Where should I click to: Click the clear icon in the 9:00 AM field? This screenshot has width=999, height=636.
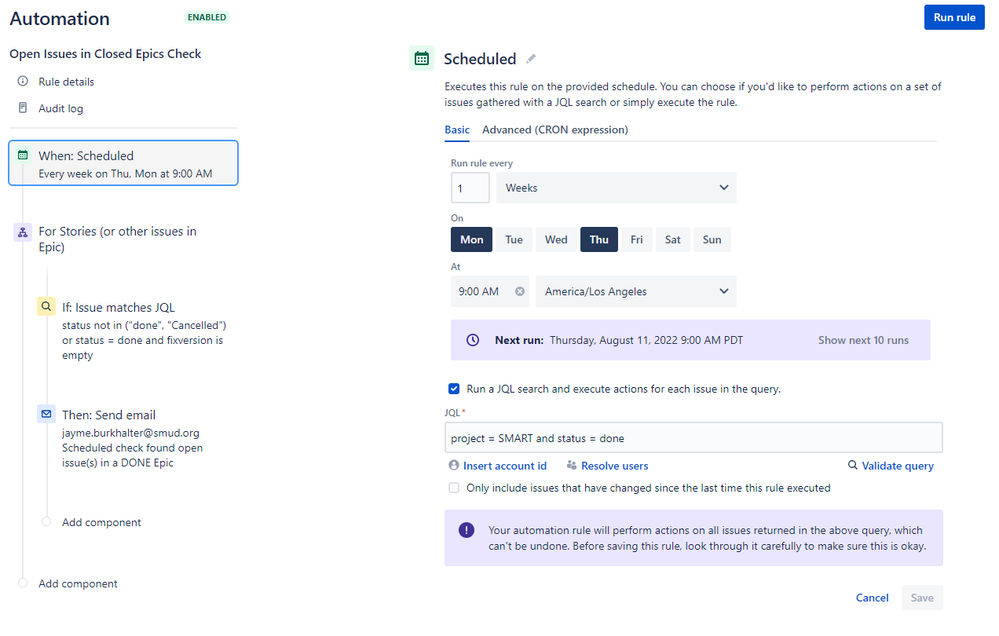[x=520, y=291]
